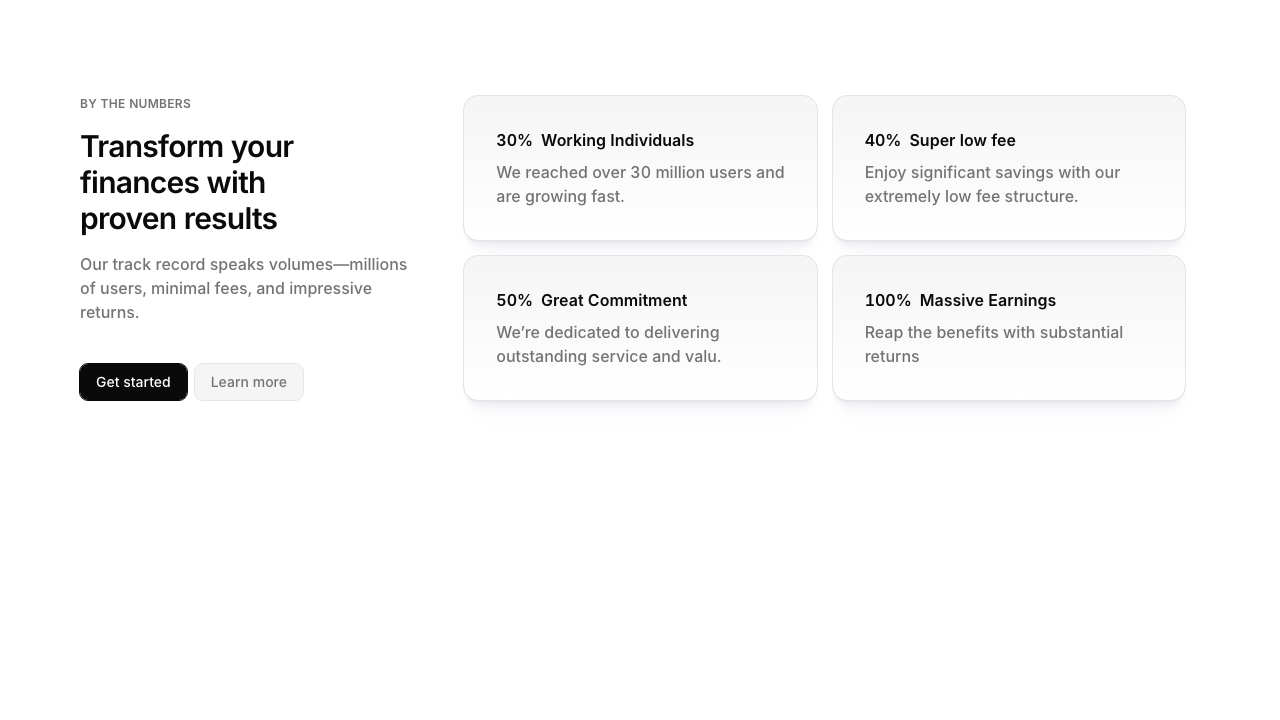Click the 50% figure

514,301
